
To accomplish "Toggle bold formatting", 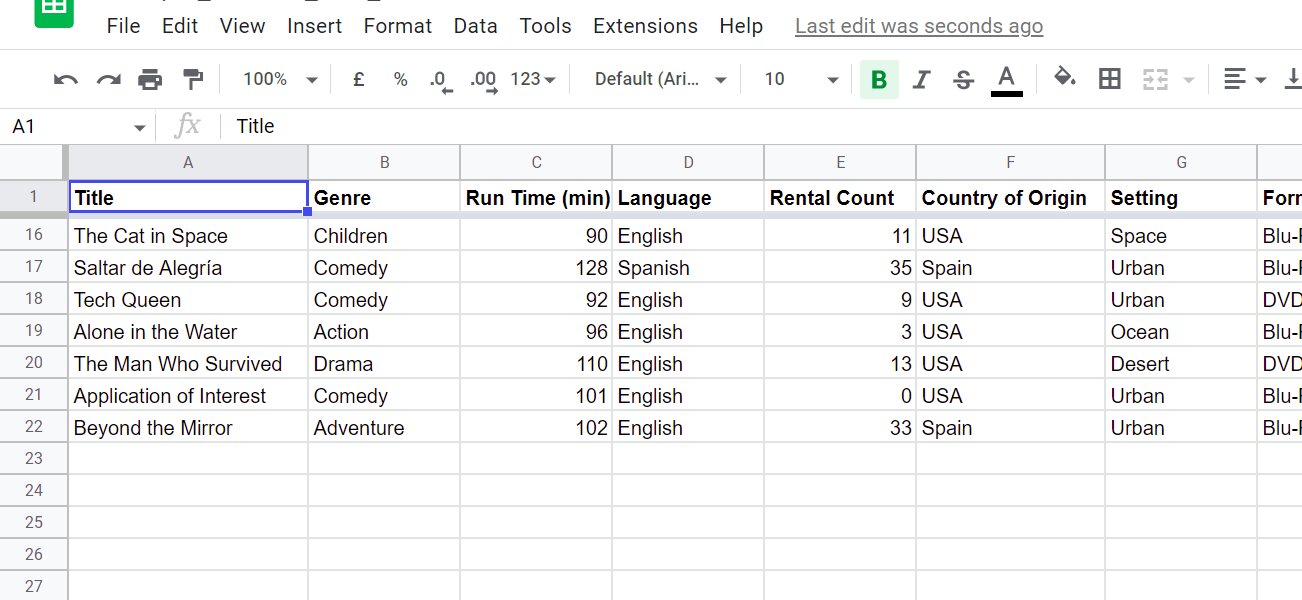I will pos(878,78).
